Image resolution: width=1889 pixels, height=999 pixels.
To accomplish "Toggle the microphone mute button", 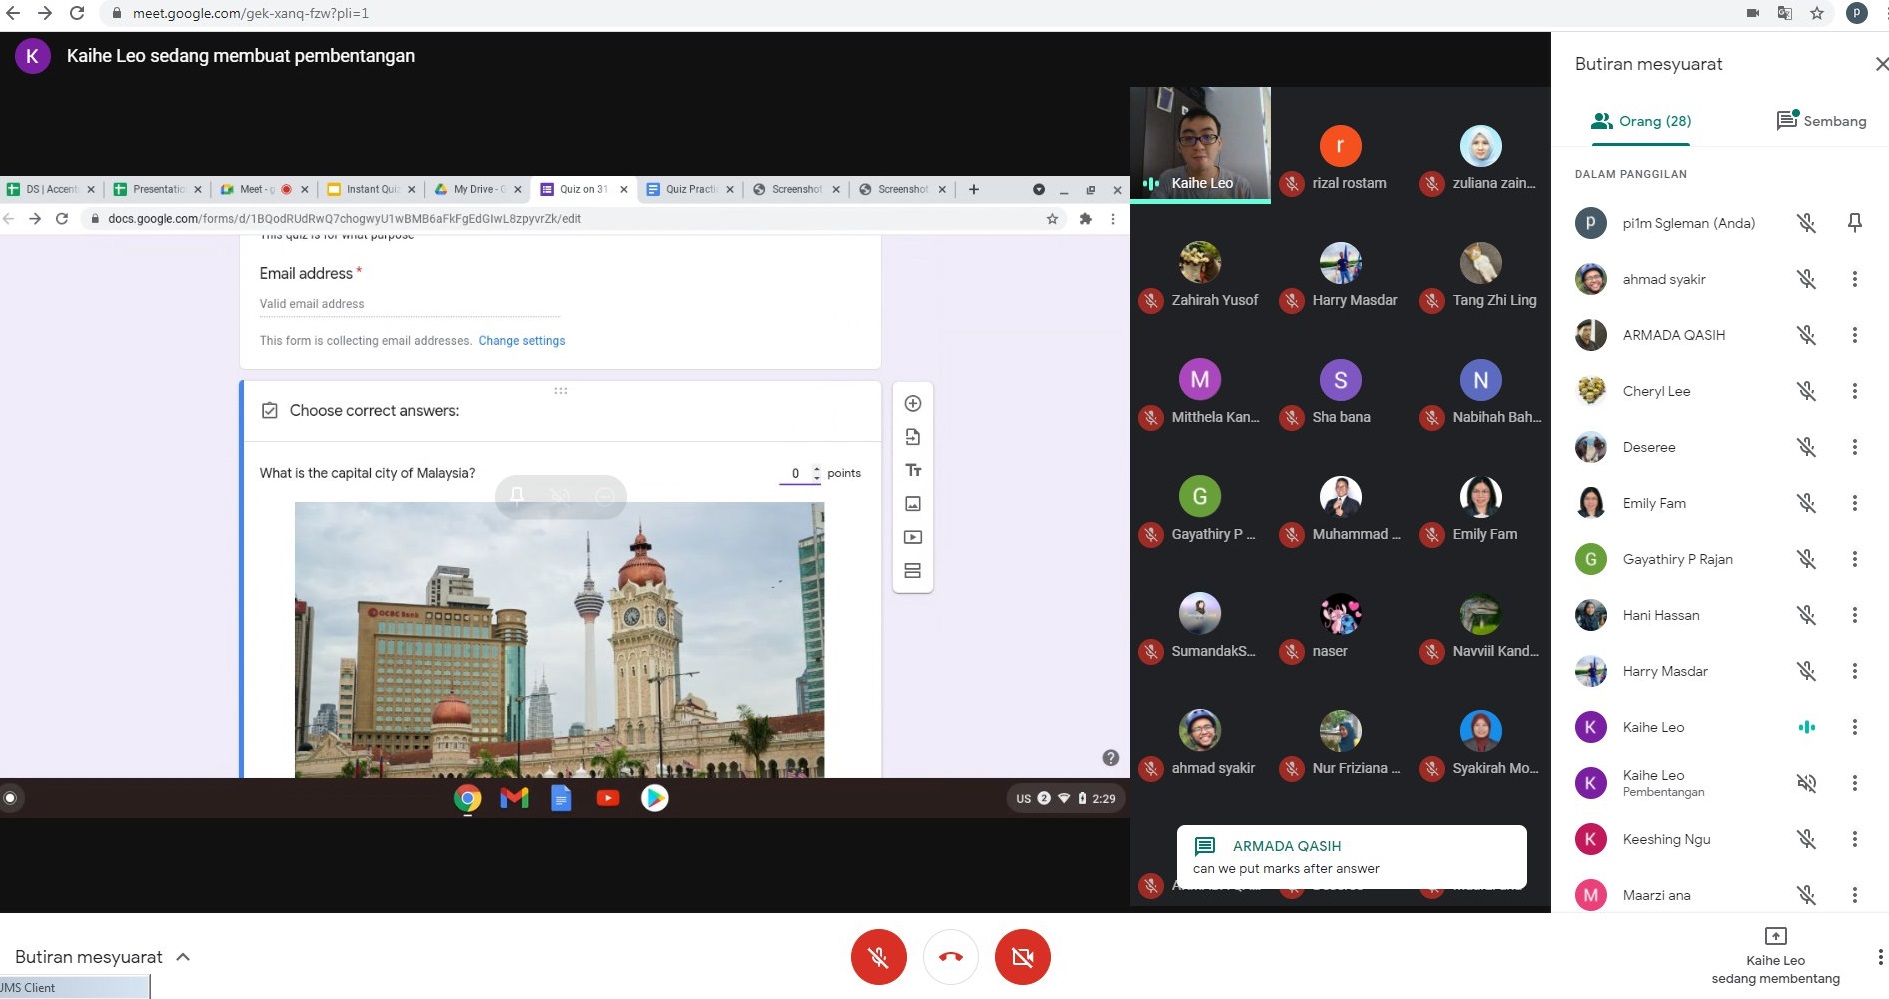I will point(878,957).
